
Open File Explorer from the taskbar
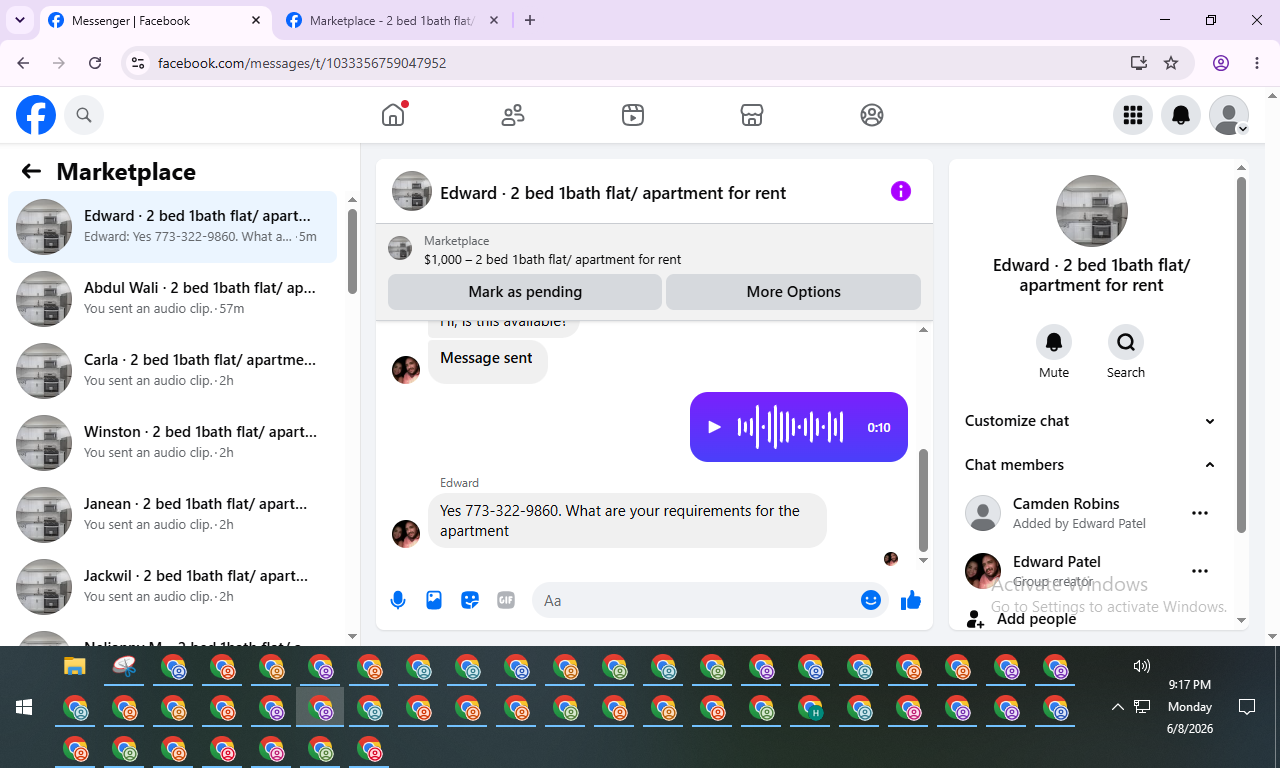click(x=75, y=667)
